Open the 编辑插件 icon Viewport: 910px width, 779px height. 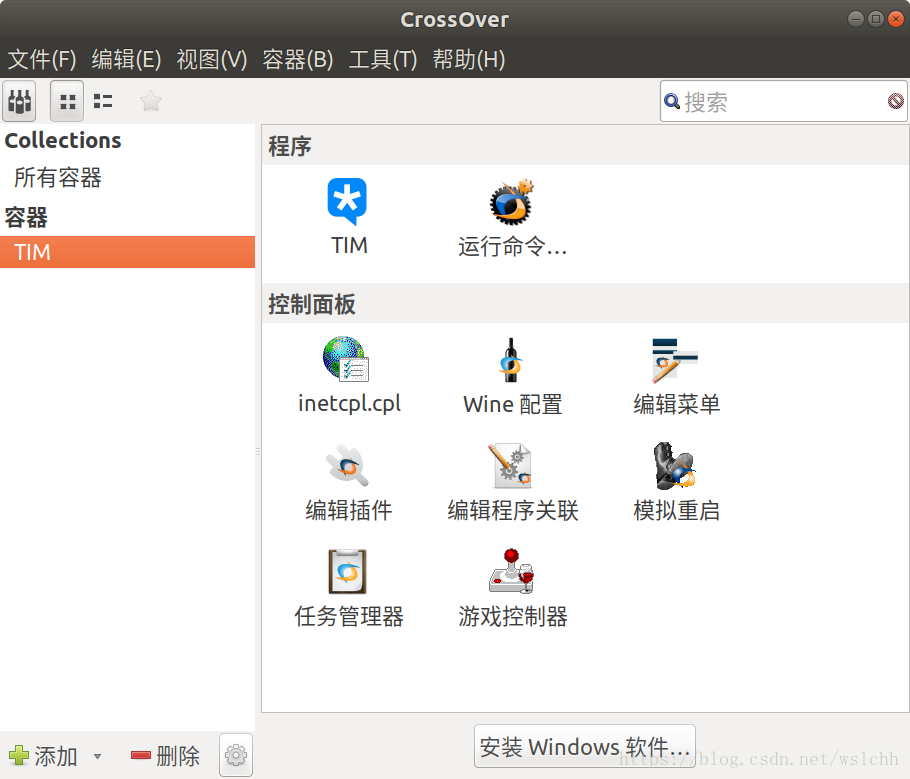tap(348, 466)
